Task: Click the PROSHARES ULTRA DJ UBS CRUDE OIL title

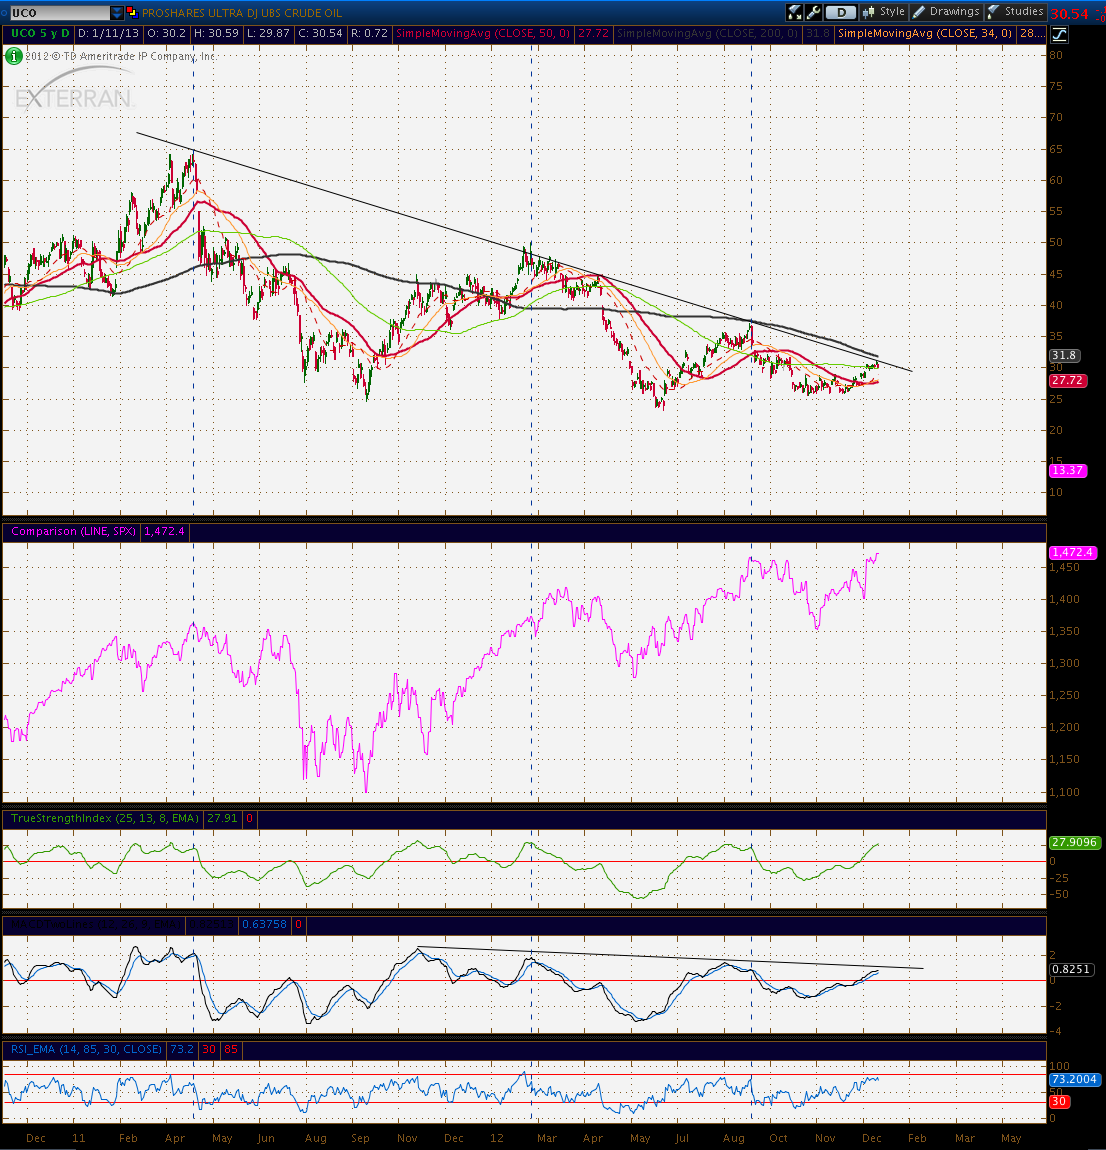Action: [242, 12]
